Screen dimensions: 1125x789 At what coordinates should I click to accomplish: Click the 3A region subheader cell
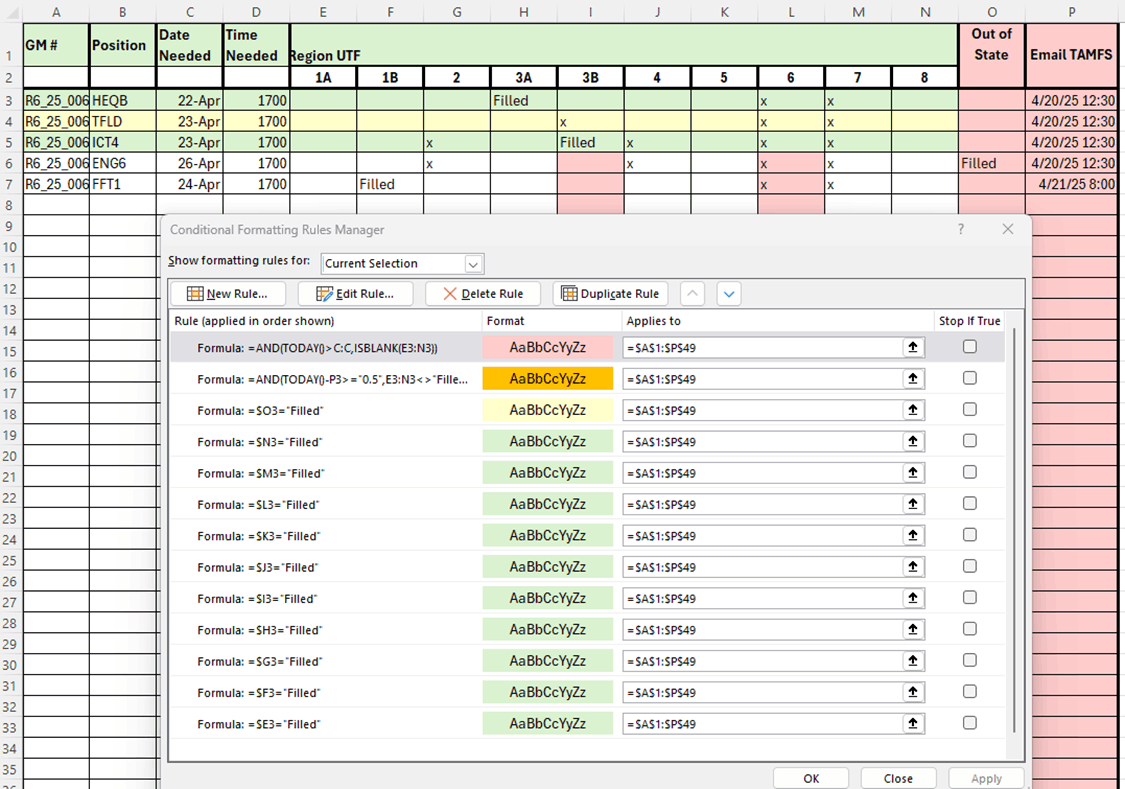[x=524, y=77]
